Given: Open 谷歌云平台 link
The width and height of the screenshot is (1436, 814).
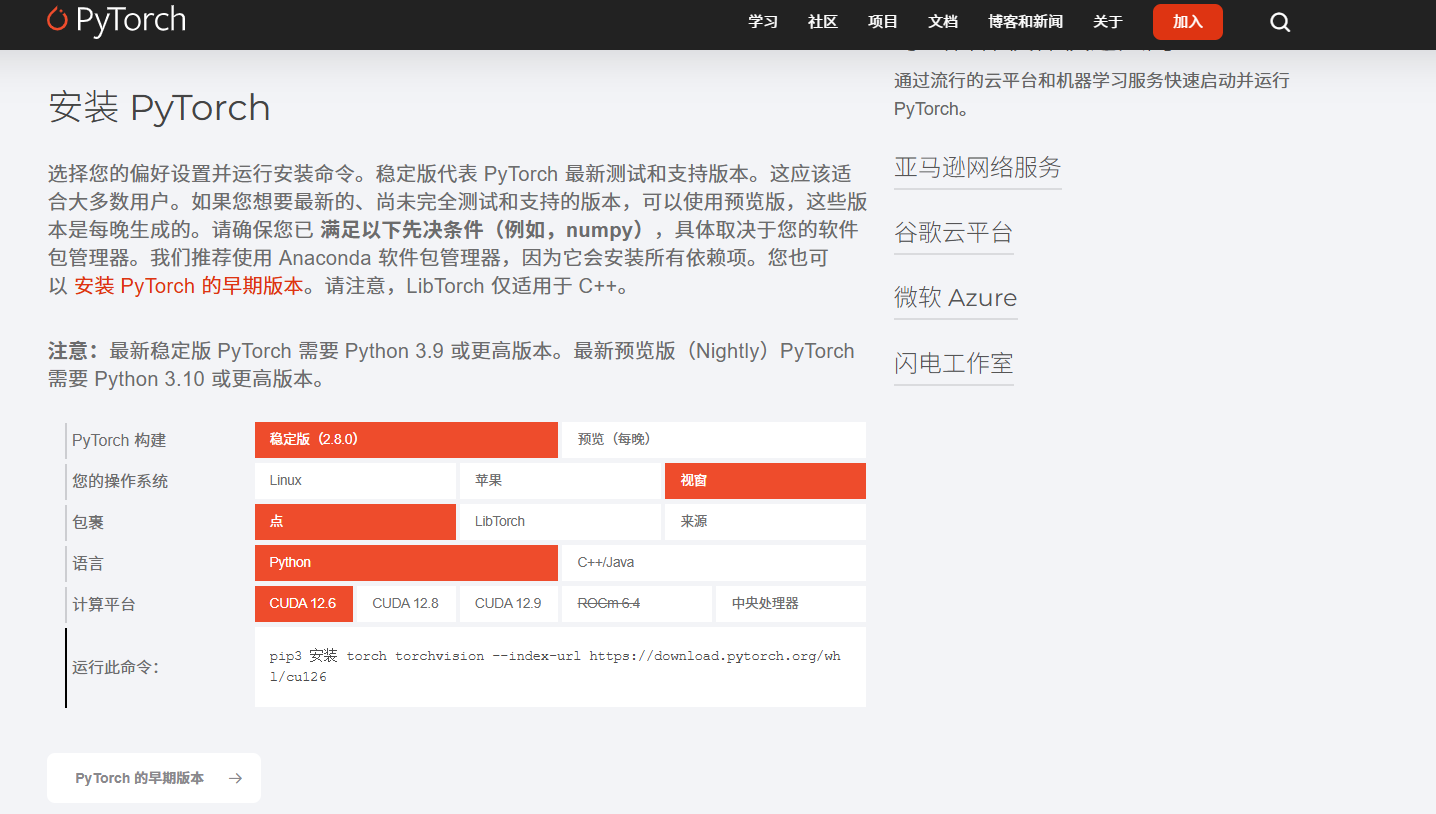Looking at the screenshot, I should (953, 233).
